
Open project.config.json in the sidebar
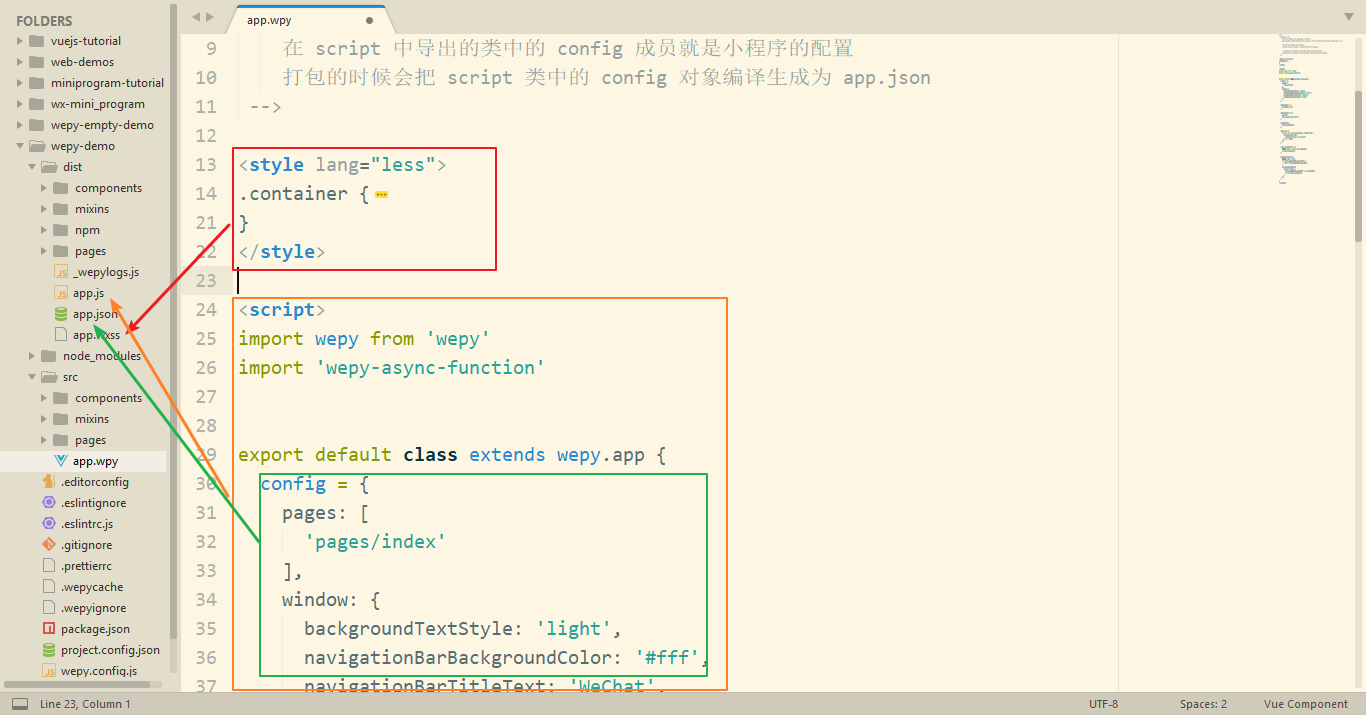(x=109, y=650)
